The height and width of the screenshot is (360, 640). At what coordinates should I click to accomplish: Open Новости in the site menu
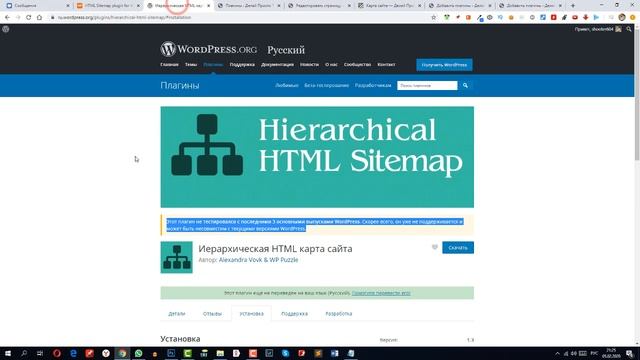(309, 64)
